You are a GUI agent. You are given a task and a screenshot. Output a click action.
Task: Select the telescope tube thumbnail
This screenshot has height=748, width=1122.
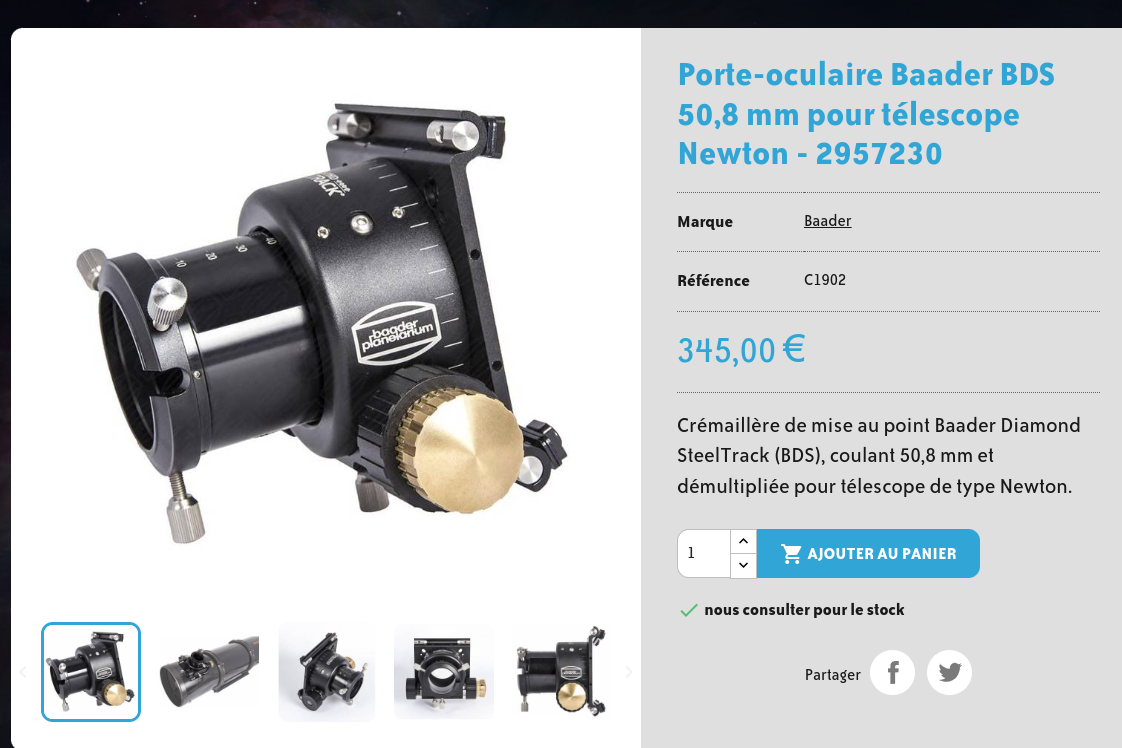209,672
